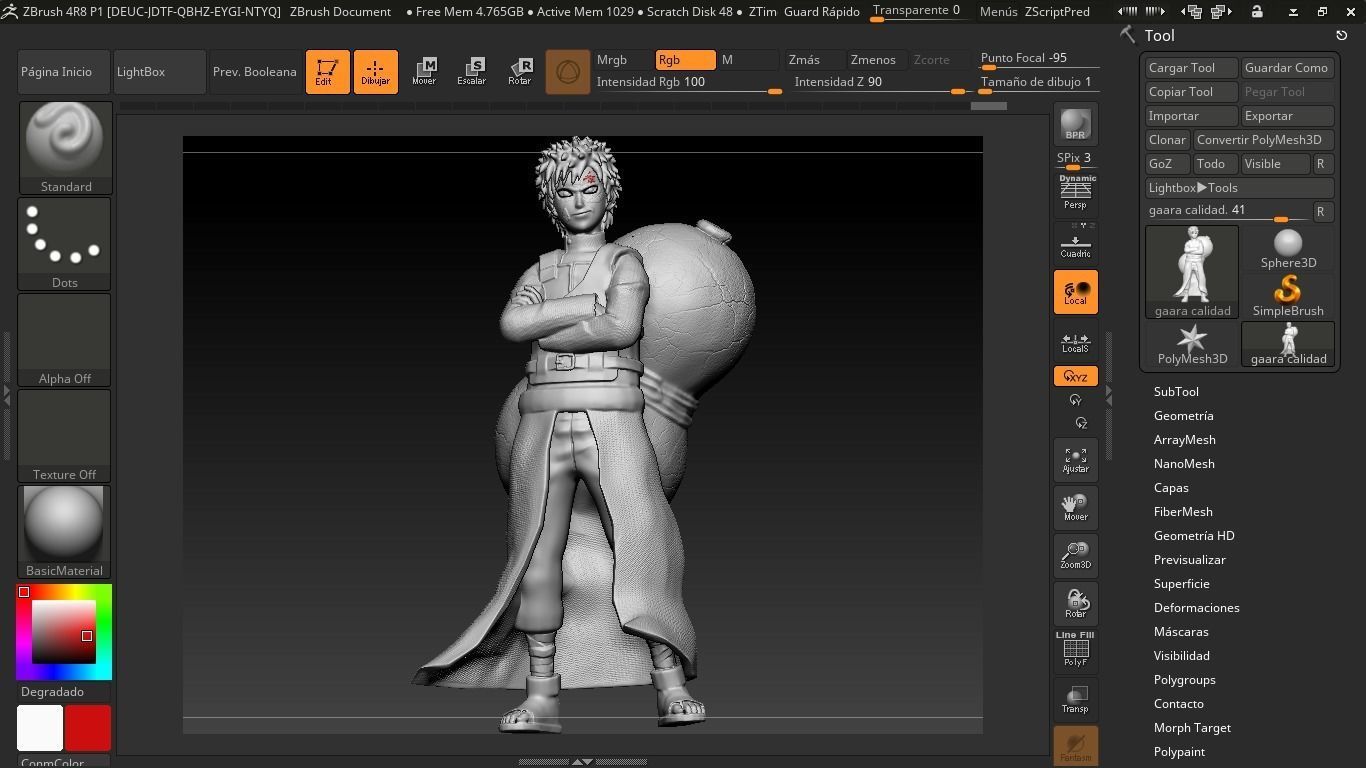Viewport: 1366px width, 768px height.
Task: Toggle Rgb paint mode
Action: pyautogui.click(x=685, y=60)
